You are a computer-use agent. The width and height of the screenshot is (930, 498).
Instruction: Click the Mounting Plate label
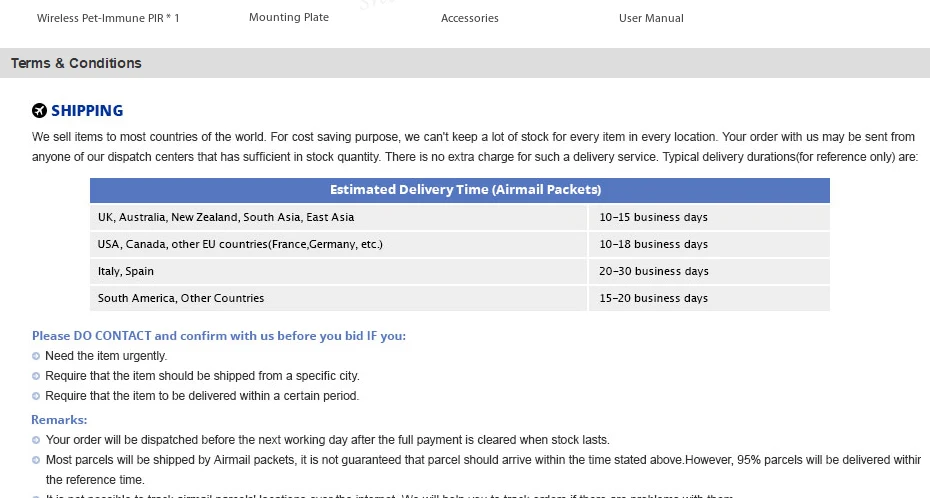coord(289,17)
